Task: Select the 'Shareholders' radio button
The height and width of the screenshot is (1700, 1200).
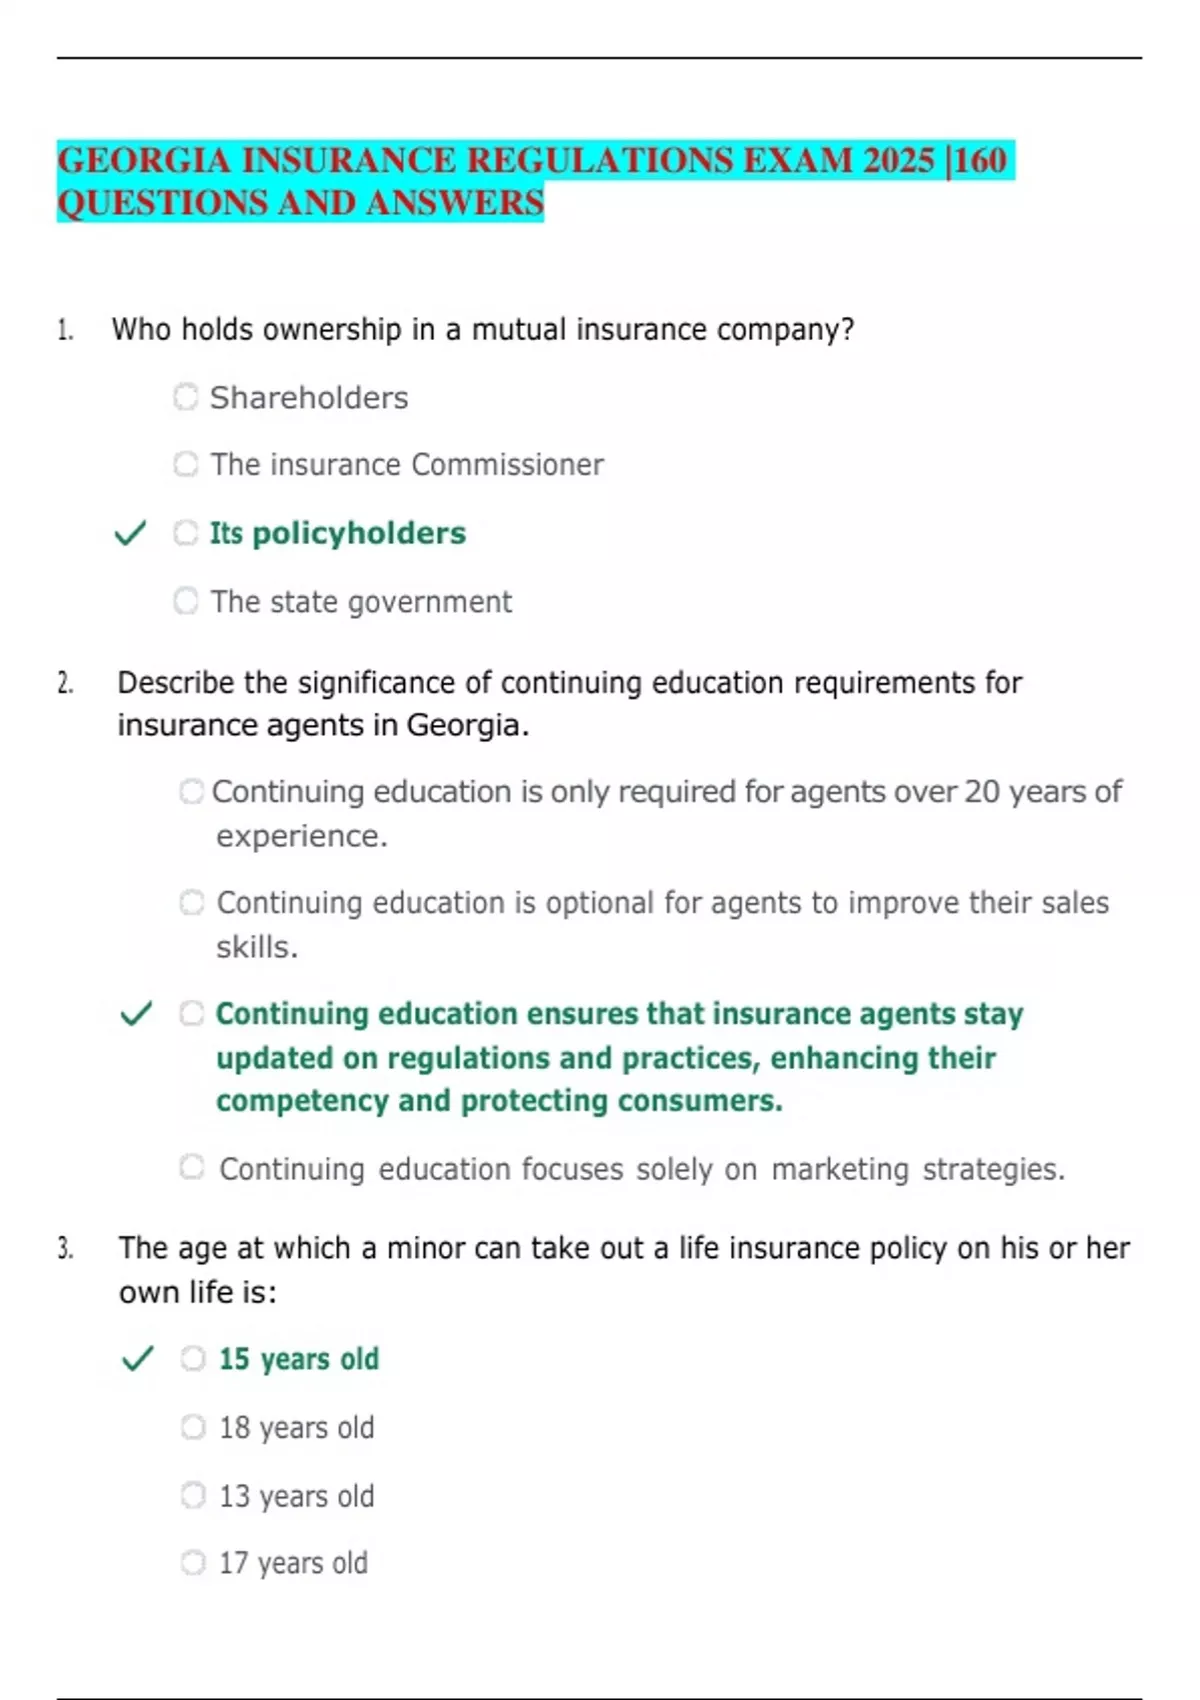Action: pos(186,397)
